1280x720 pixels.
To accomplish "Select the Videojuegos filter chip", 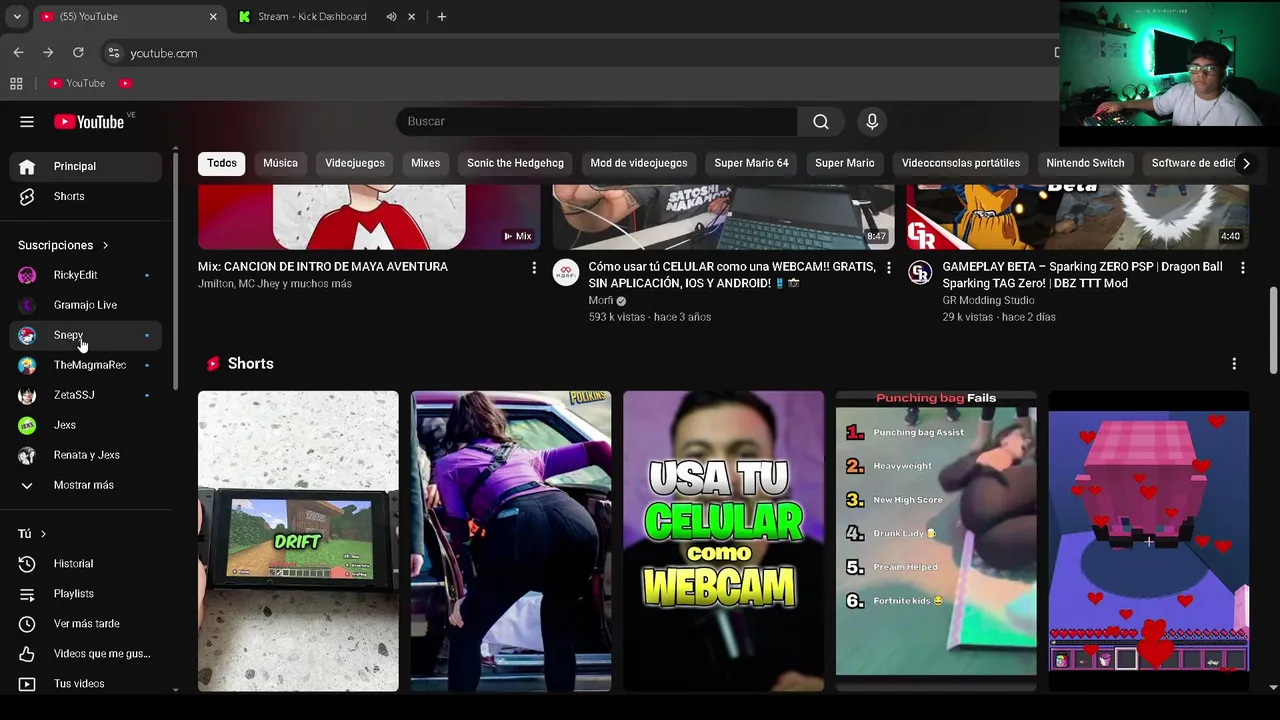I will pyautogui.click(x=355, y=163).
